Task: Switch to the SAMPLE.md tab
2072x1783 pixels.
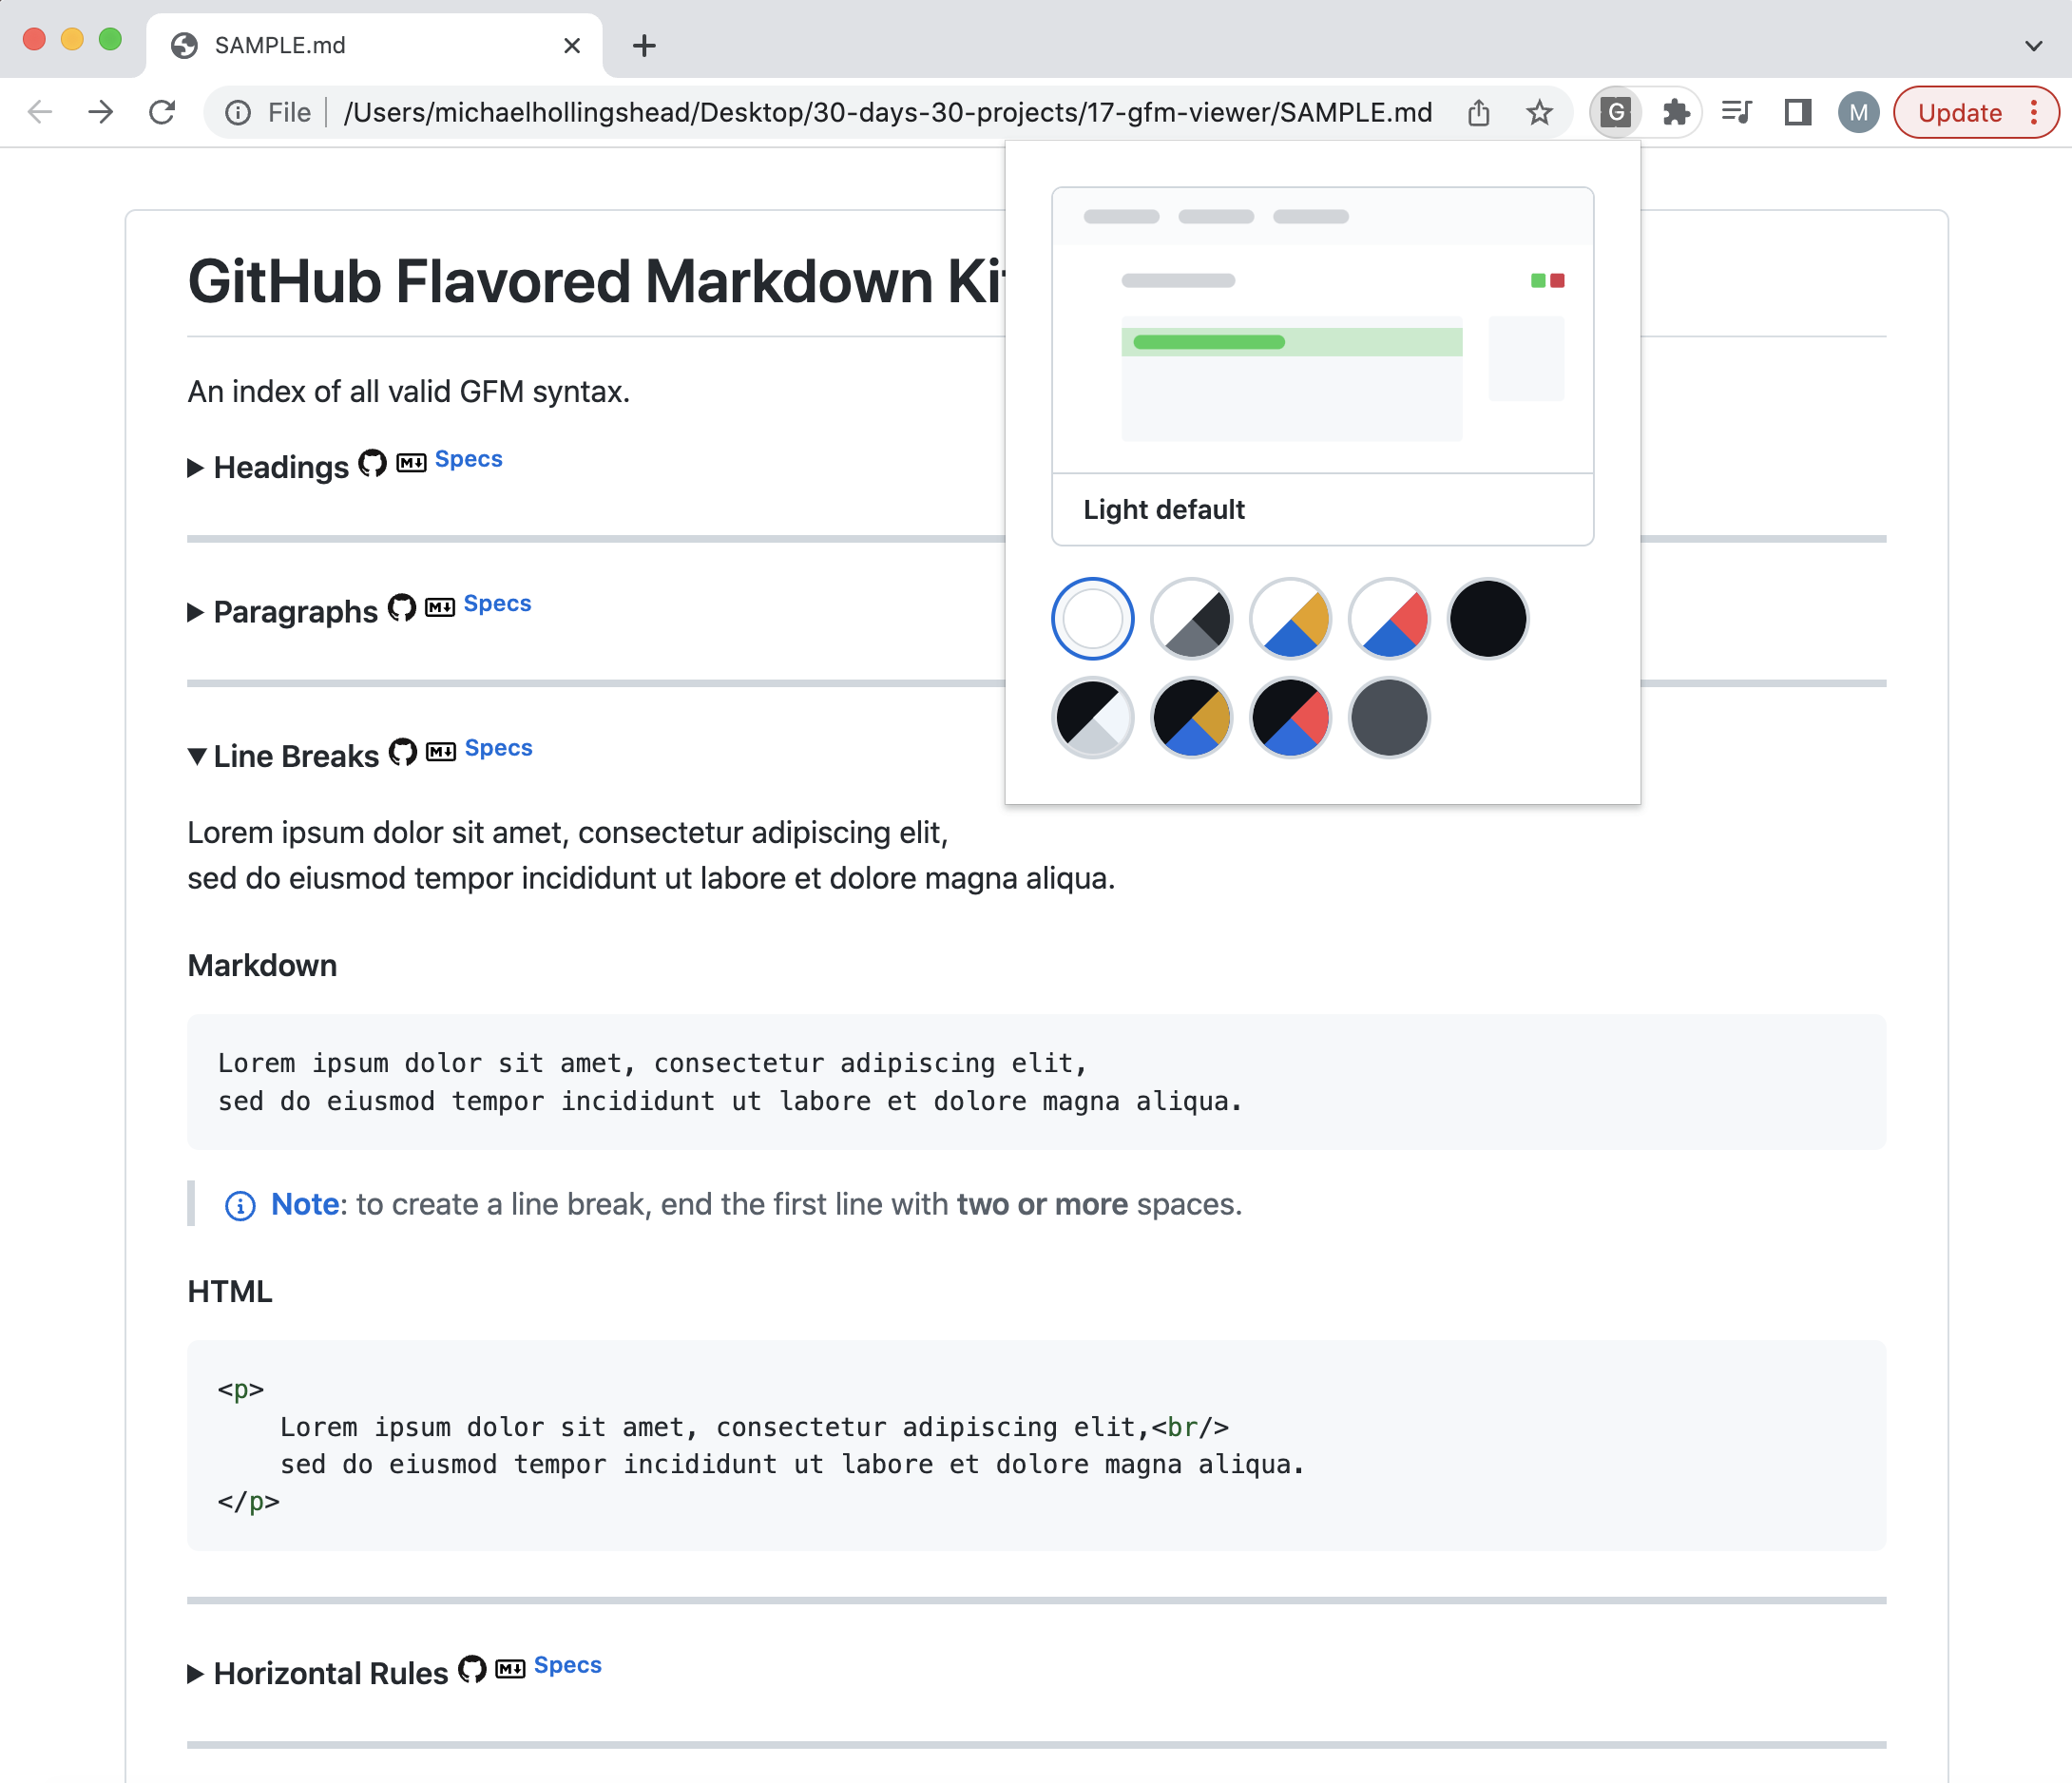Action: (x=375, y=45)
